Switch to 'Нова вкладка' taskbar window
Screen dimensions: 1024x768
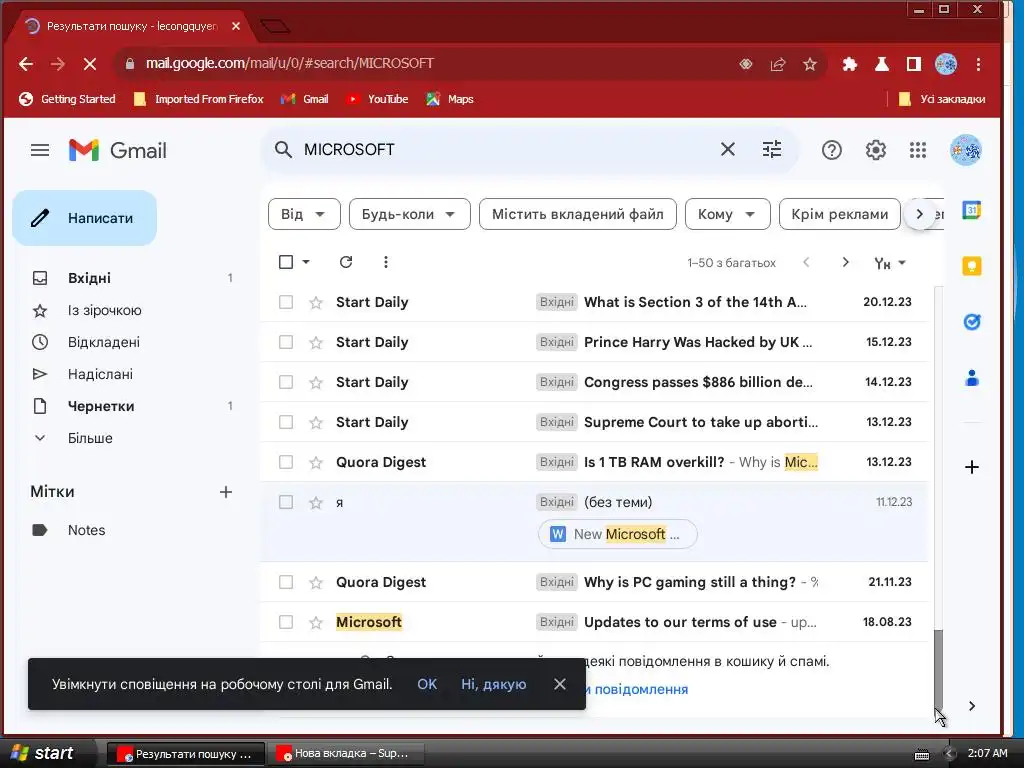point(345,753)
